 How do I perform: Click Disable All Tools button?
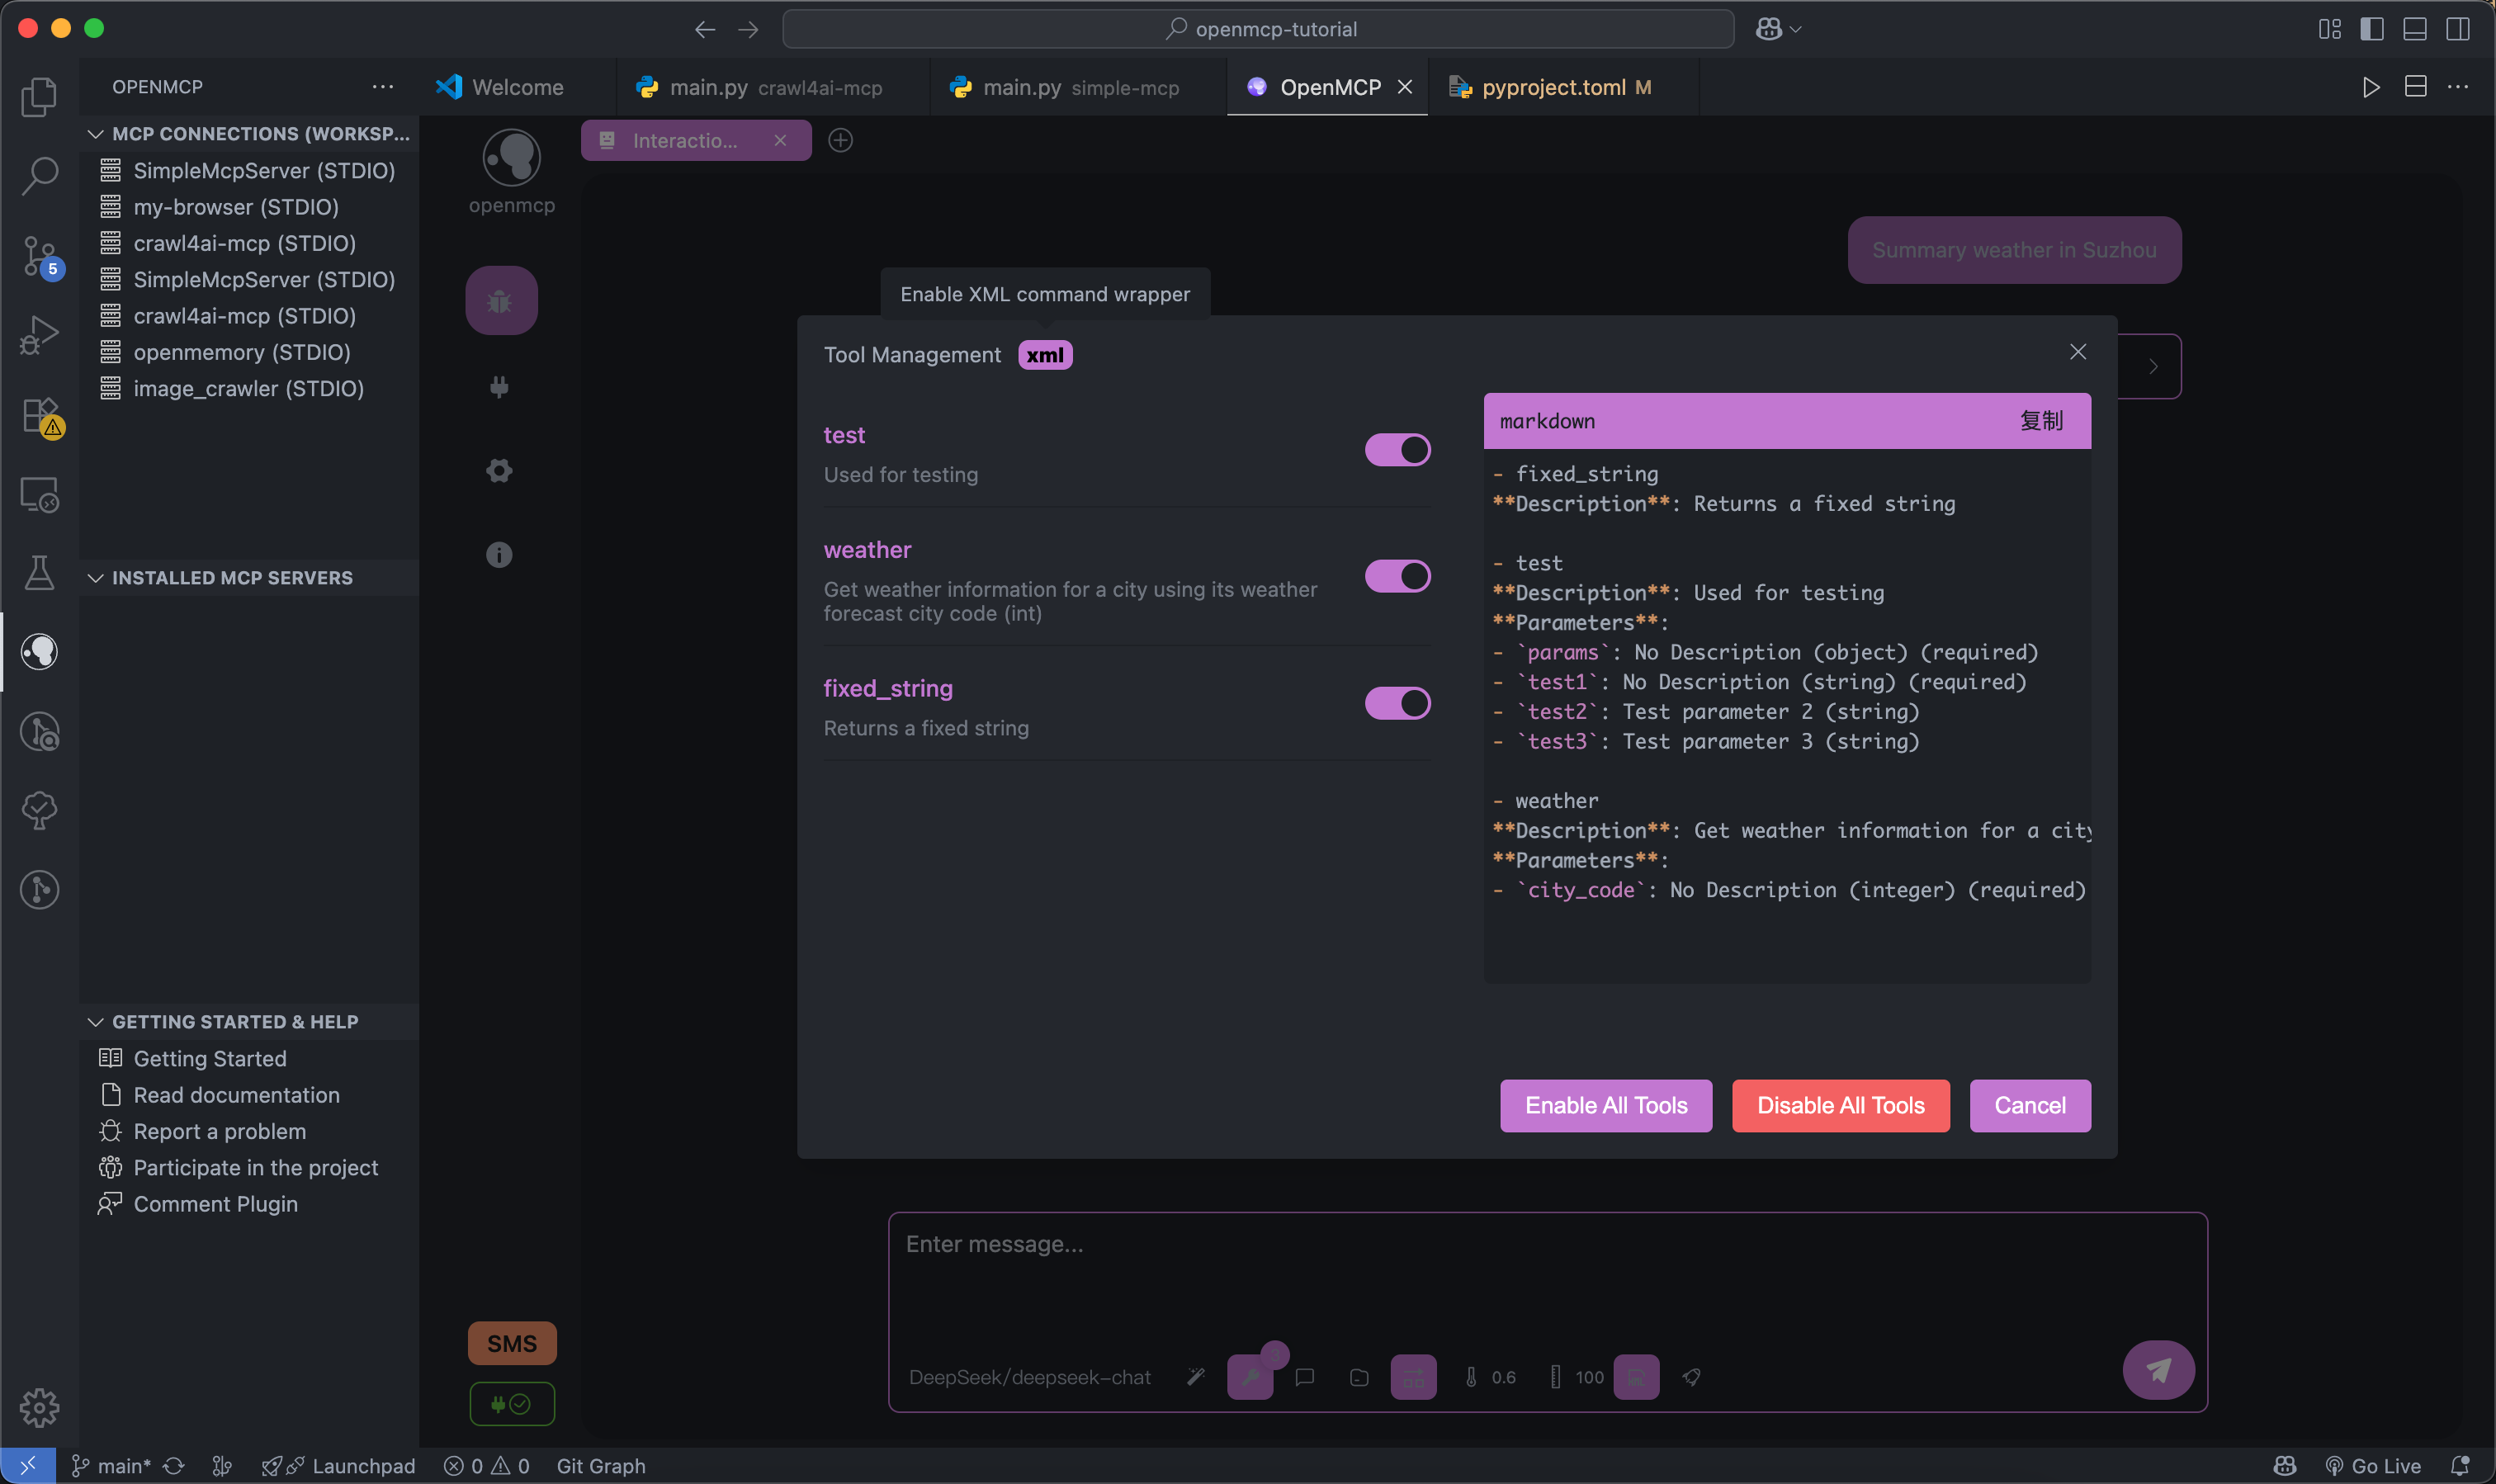click(1839, 1105)
